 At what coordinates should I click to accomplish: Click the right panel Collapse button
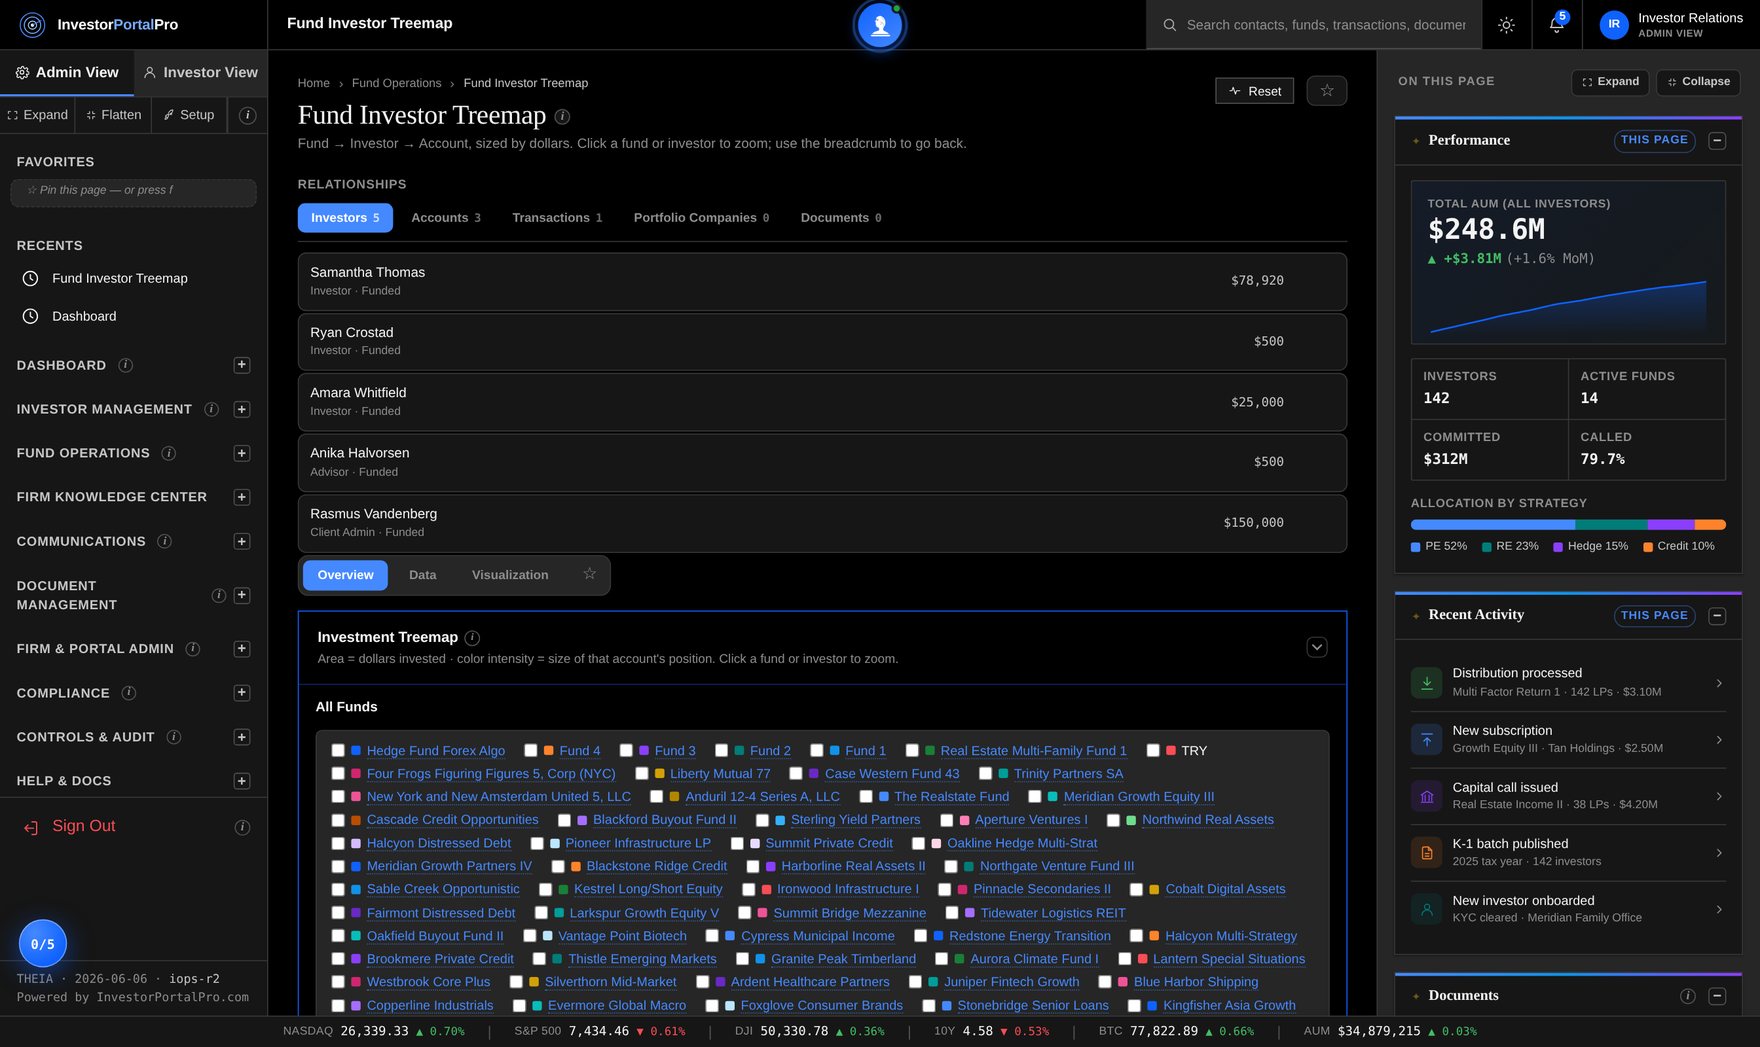1698,82
